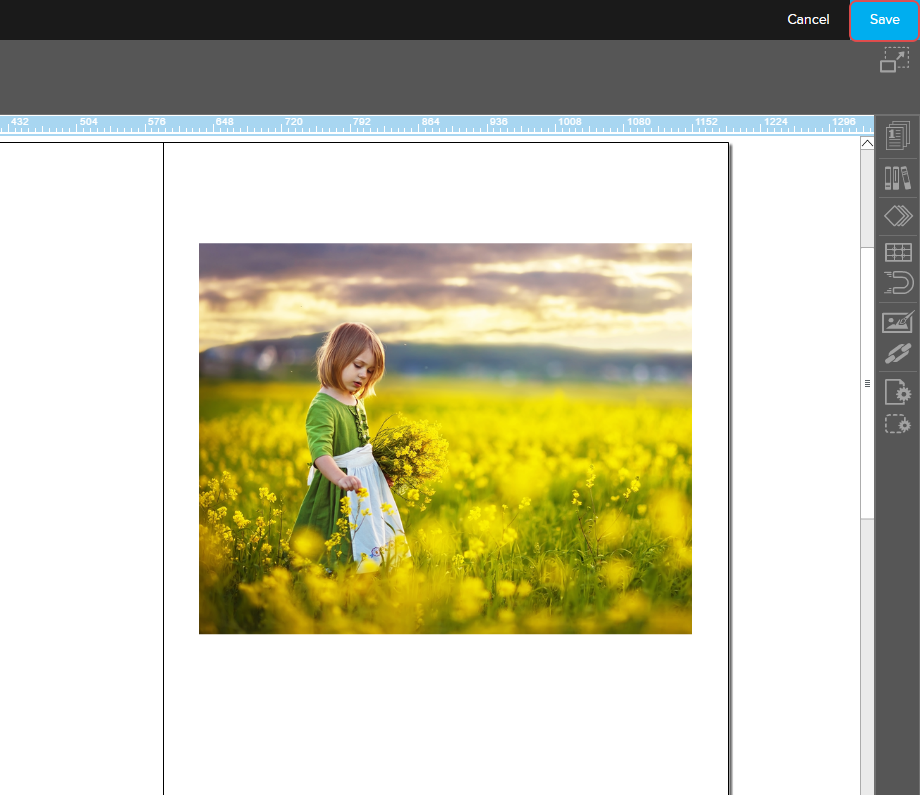Click the empty left page area

80,450
